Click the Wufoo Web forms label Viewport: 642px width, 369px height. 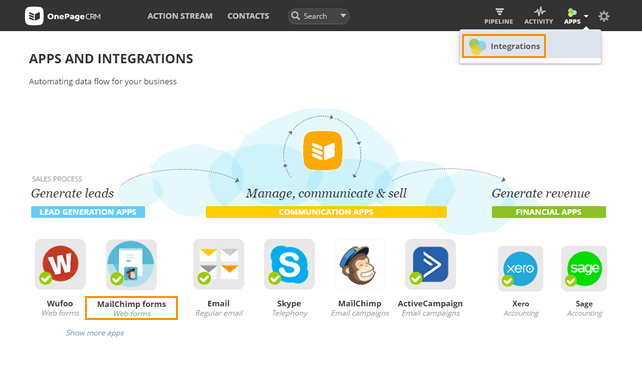[60, 308]
